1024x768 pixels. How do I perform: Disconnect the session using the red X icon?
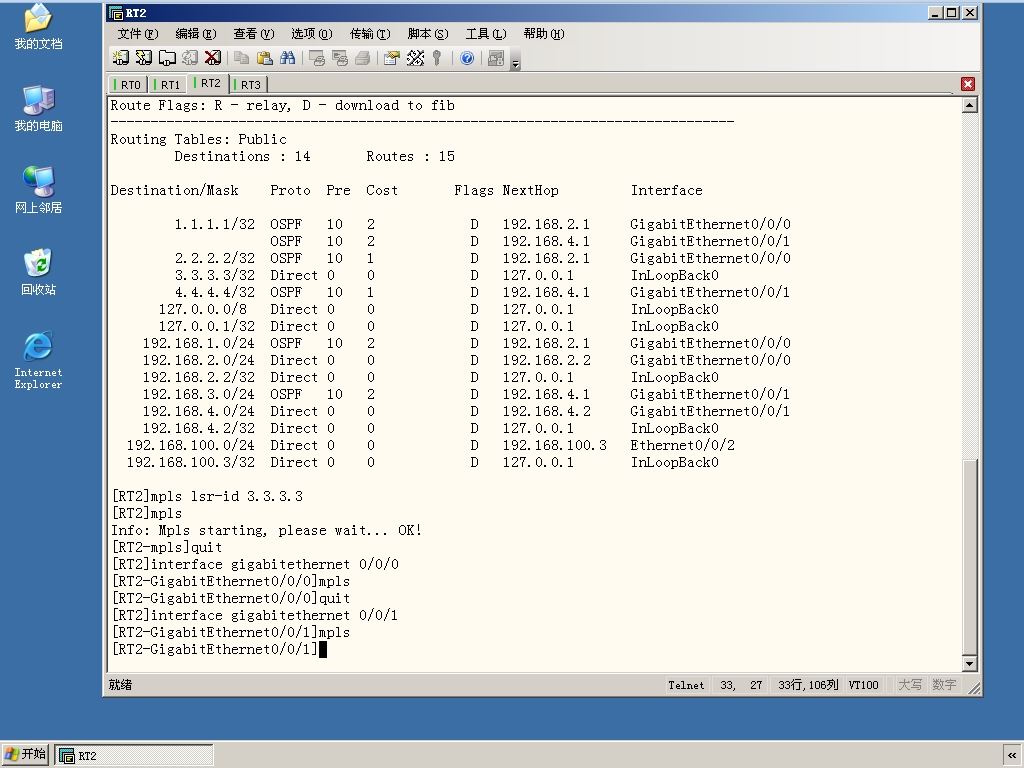tap(213, 58)
